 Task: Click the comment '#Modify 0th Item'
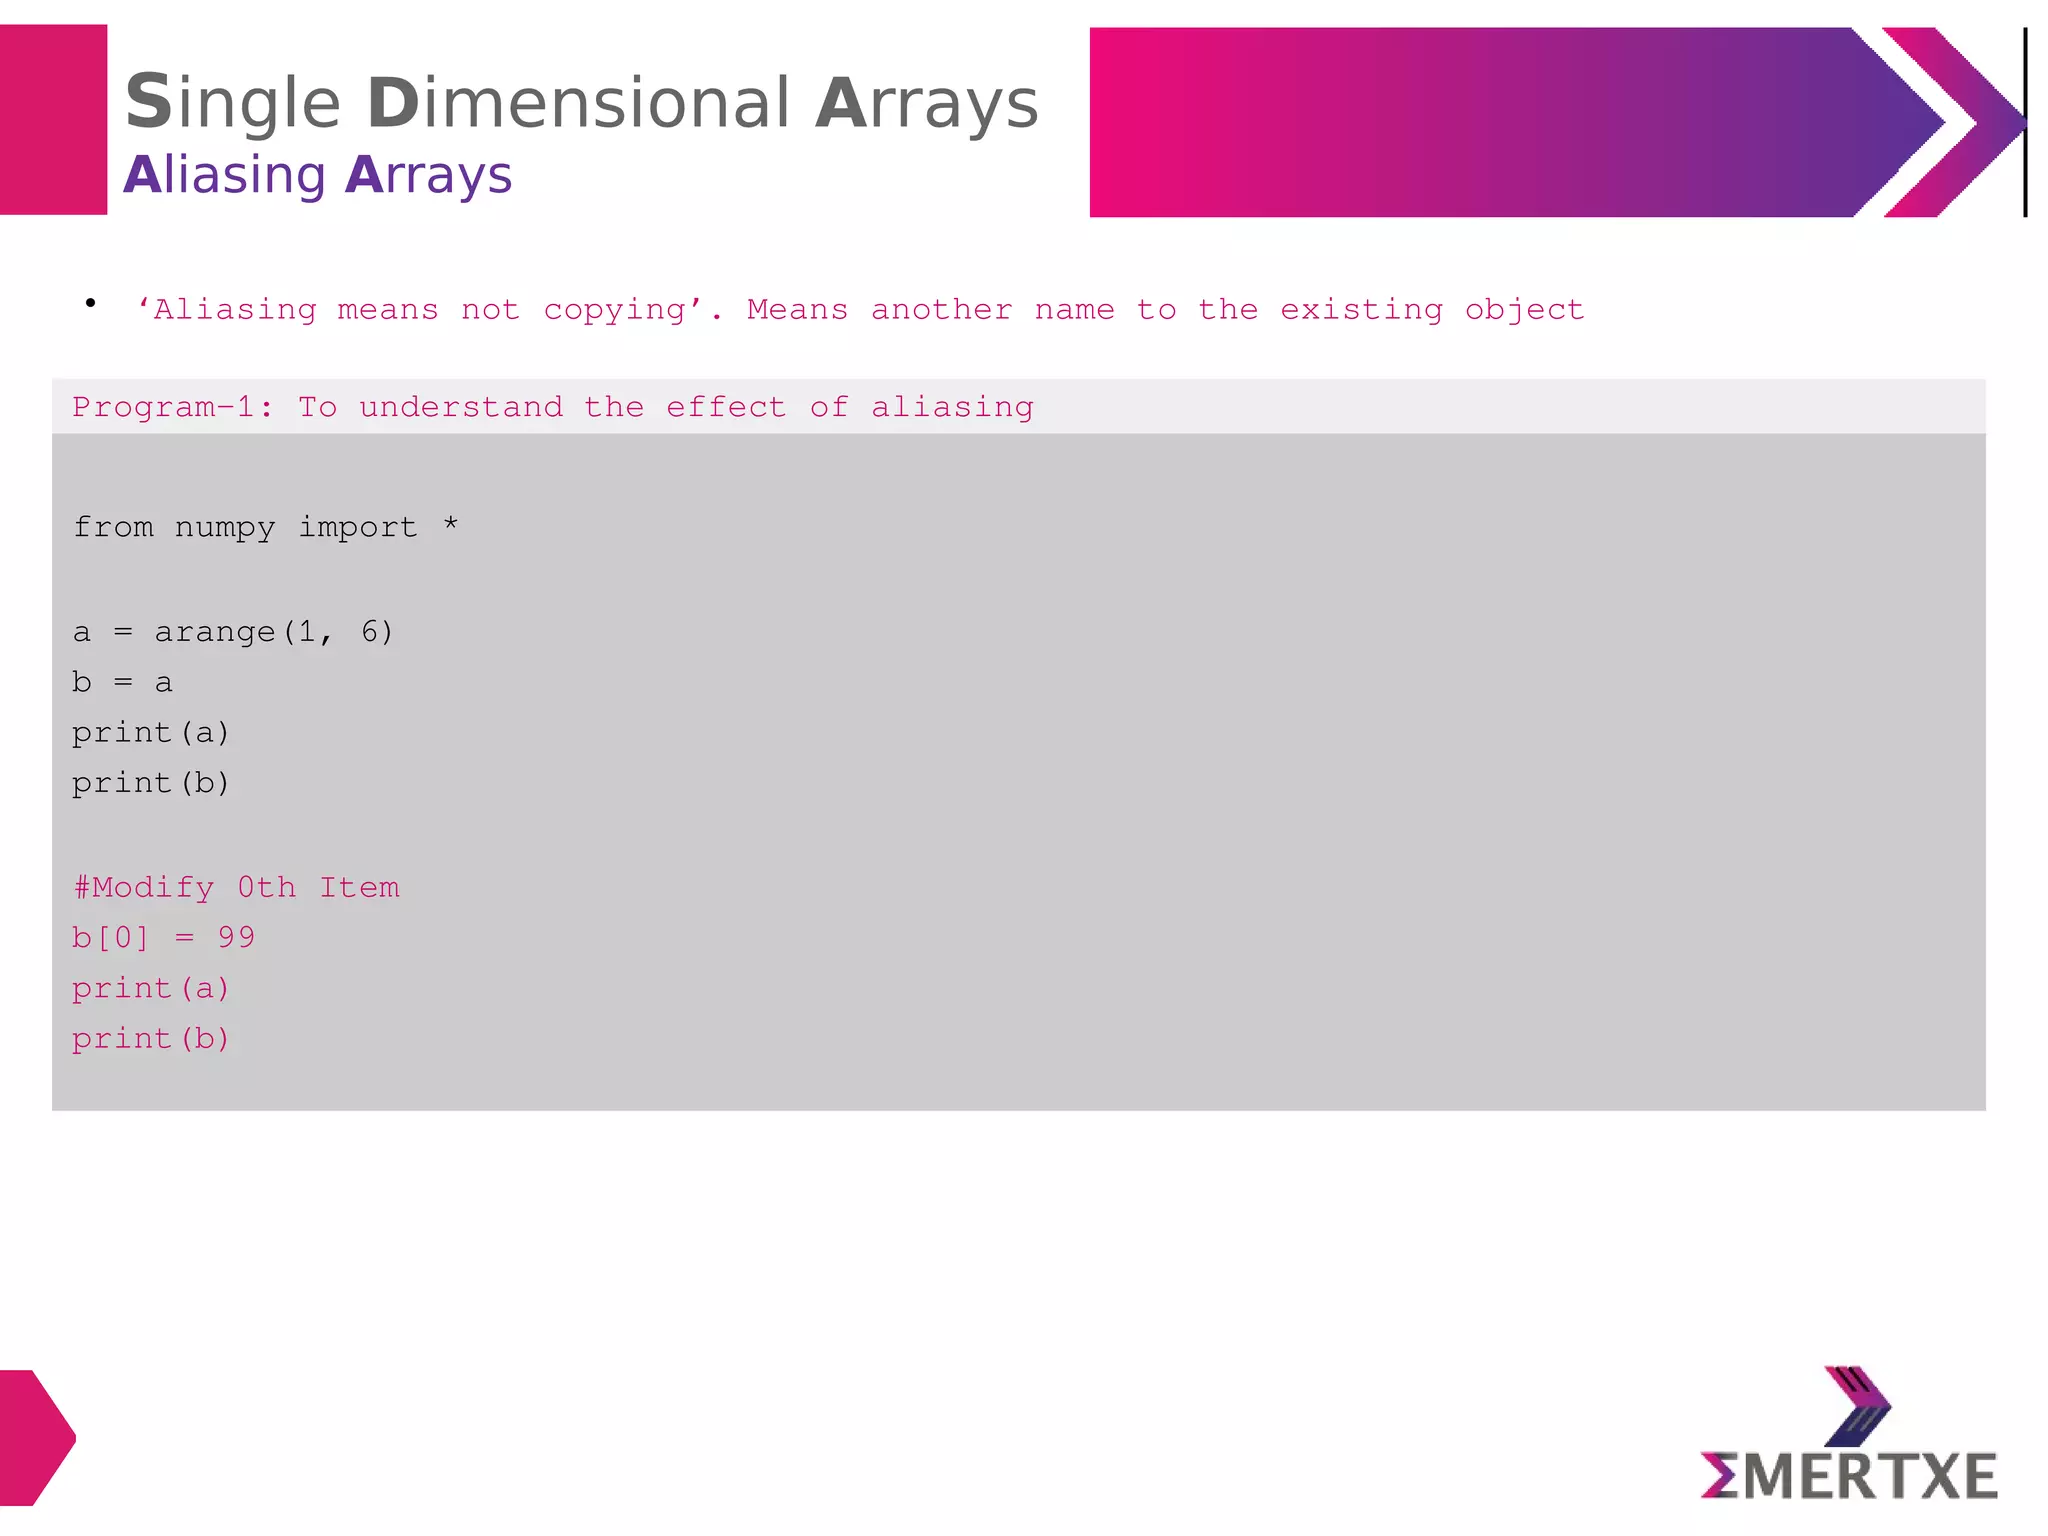[236, 887]
